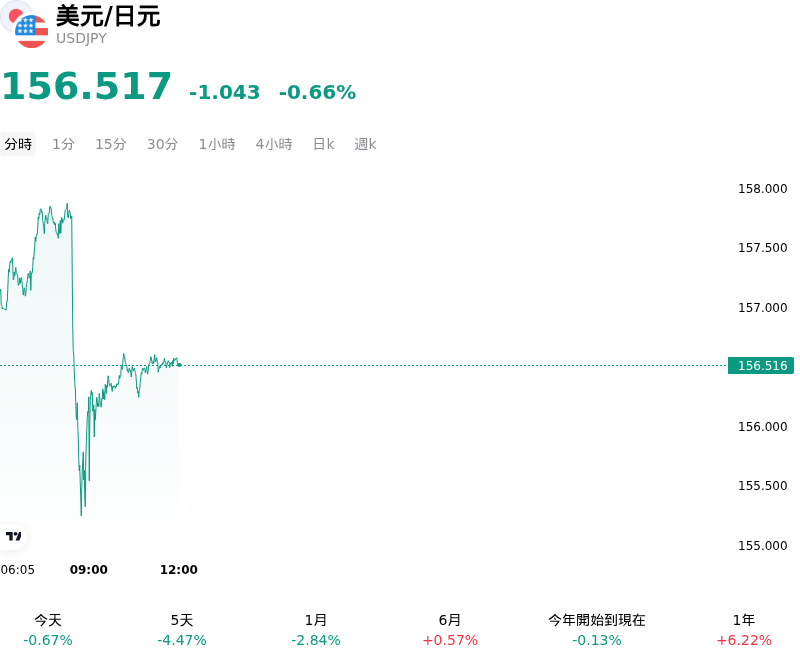Click the USD/JPY flag icon

pyautogui.click(x=24, y=24)
